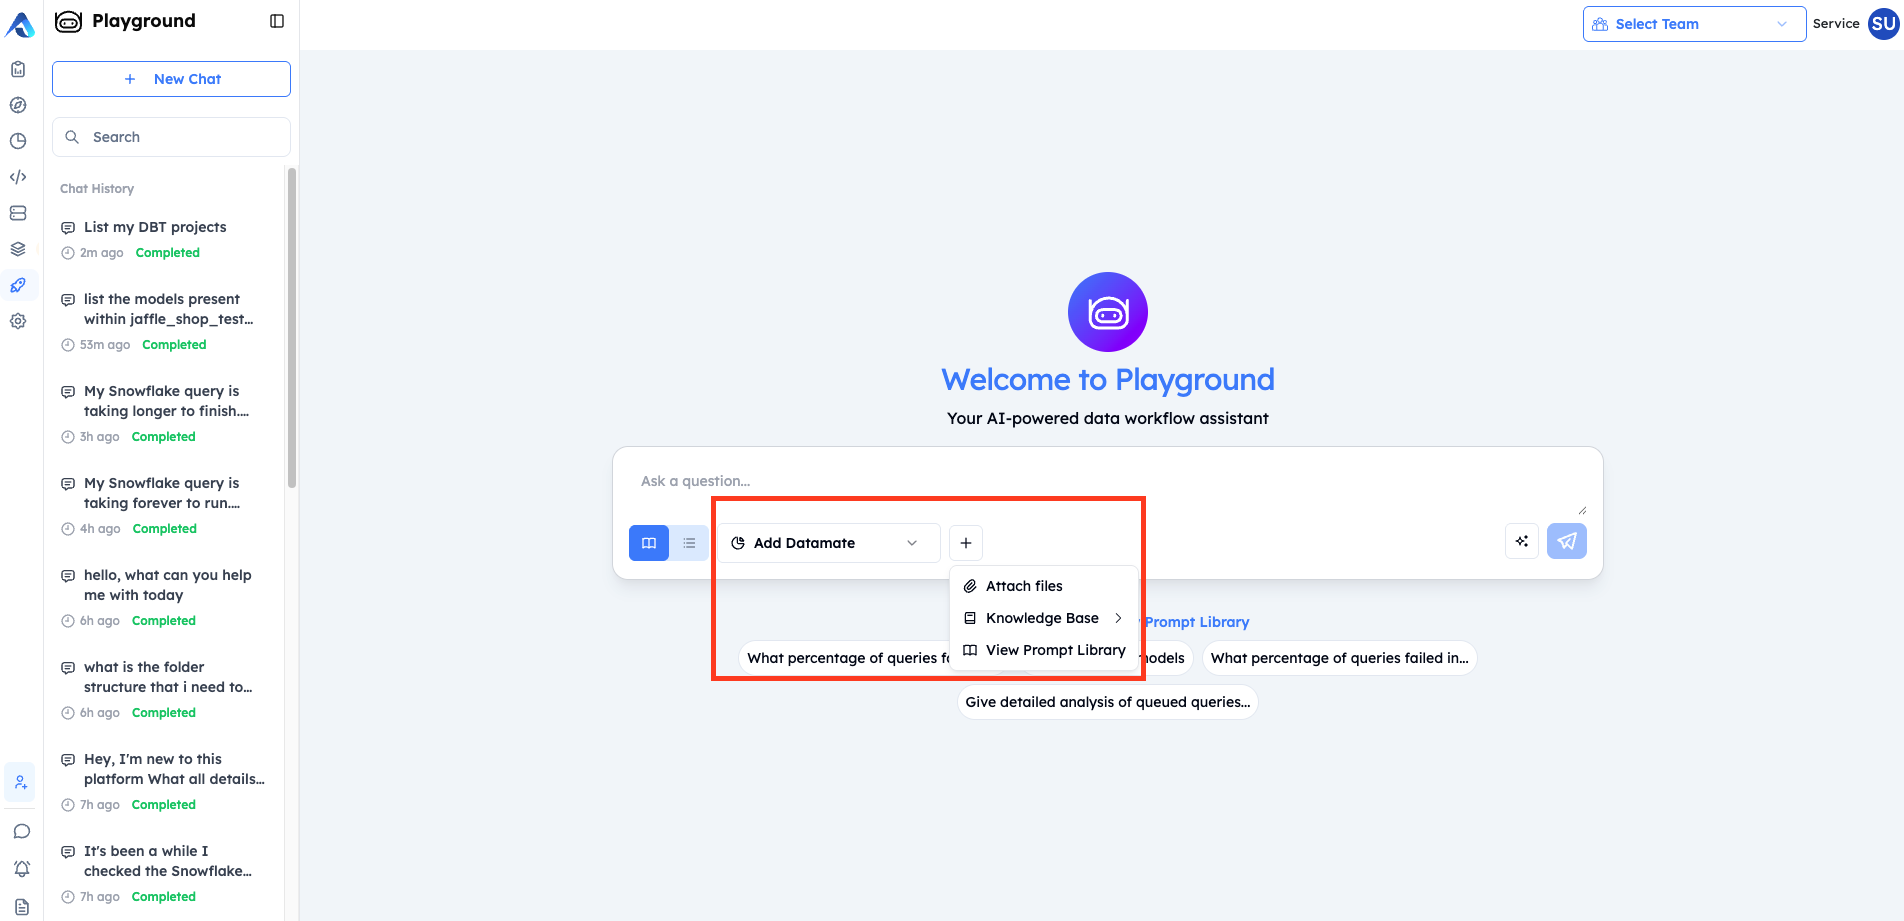This screenshot has height=921, width=1904.
Task: Select View Prompt Library menu entry
Action: pyautogui.click(x=1055, y=650)
